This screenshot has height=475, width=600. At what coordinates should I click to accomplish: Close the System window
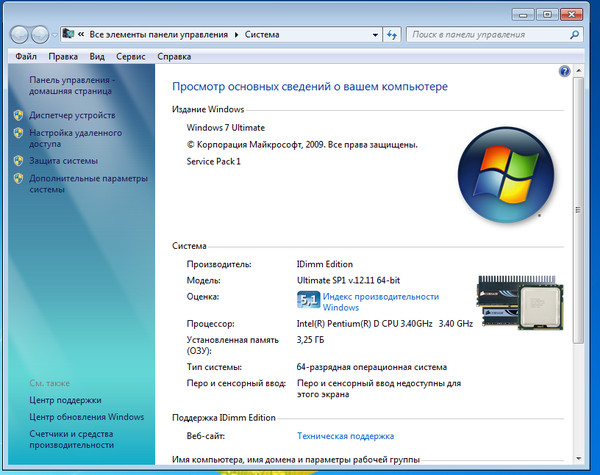572,15
